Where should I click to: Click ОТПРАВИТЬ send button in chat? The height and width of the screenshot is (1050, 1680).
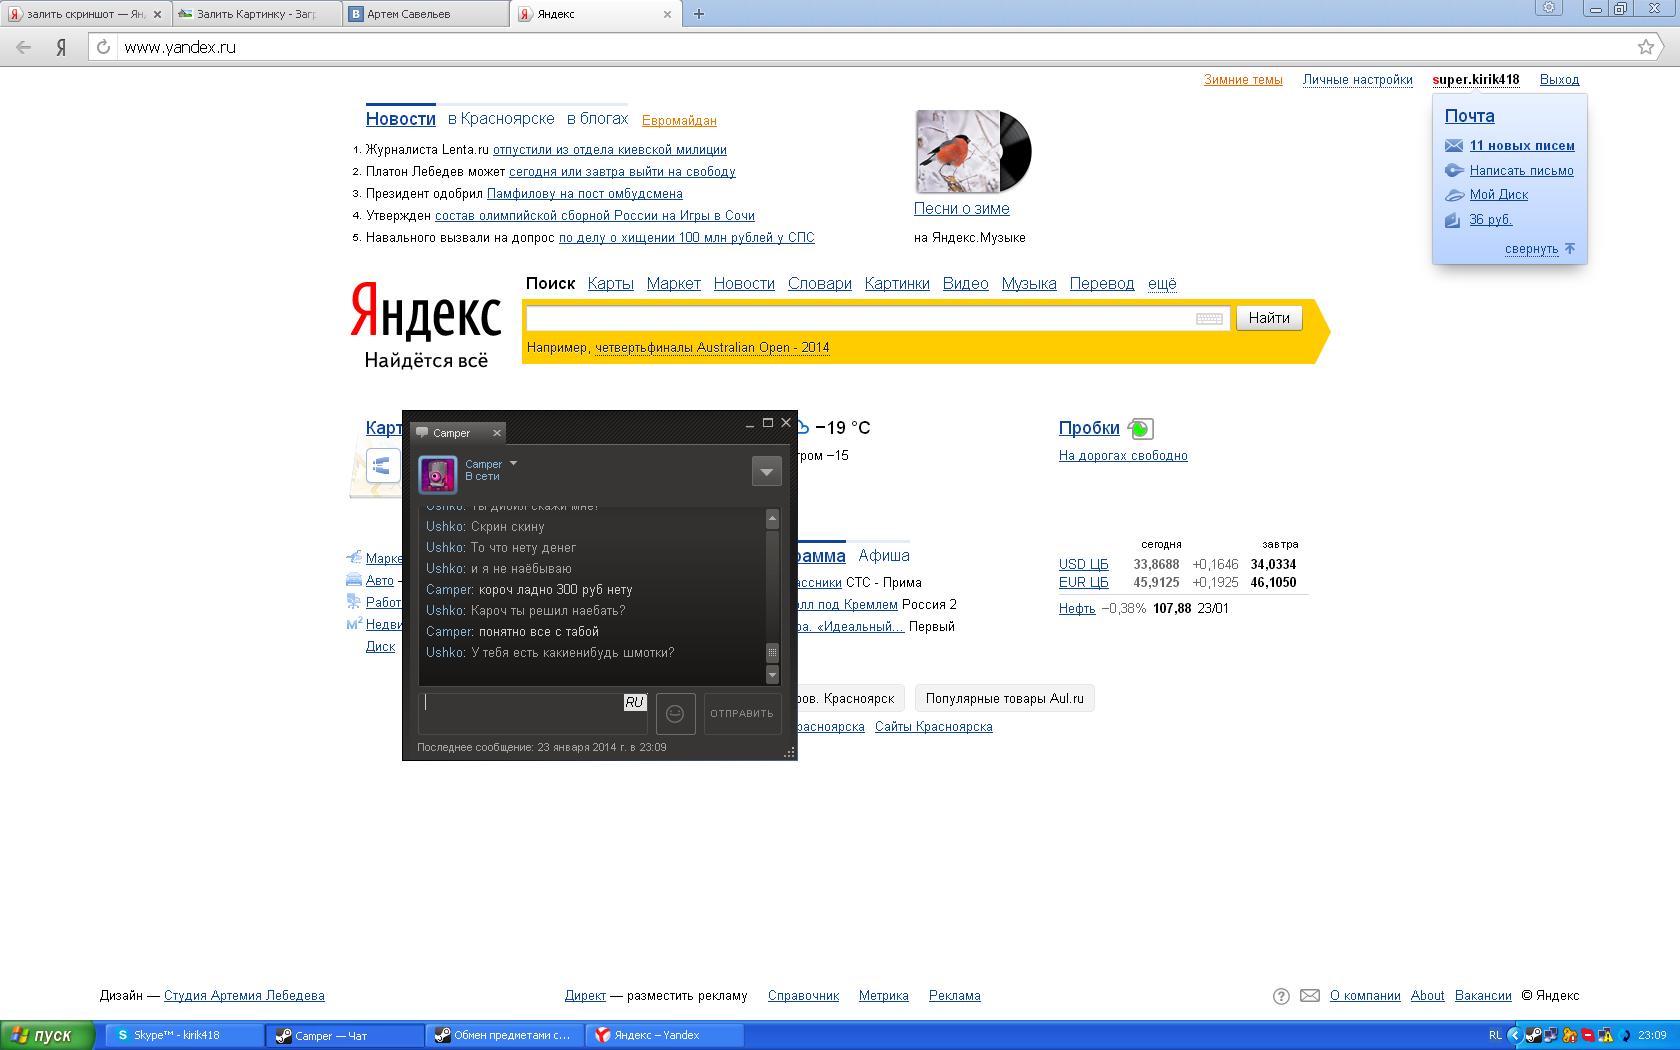[742, 714]
